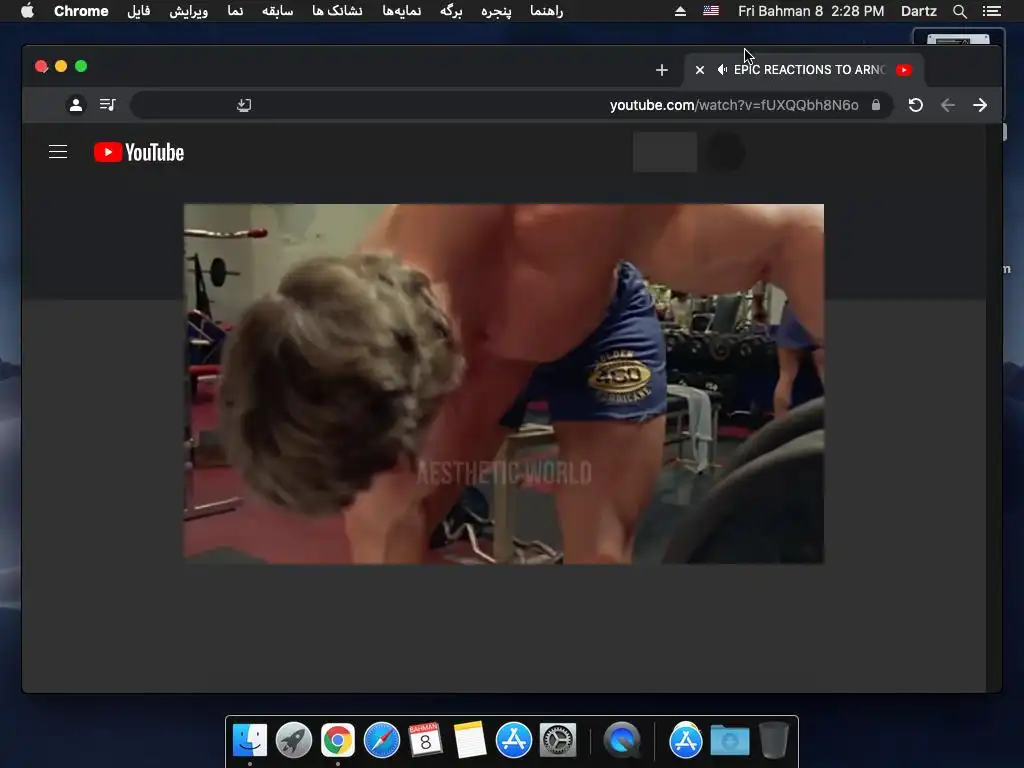Open the نشانک ها menu
The height and width of the screenshot is (768, 1024).
pyautogui.click(x=337, y=11)
